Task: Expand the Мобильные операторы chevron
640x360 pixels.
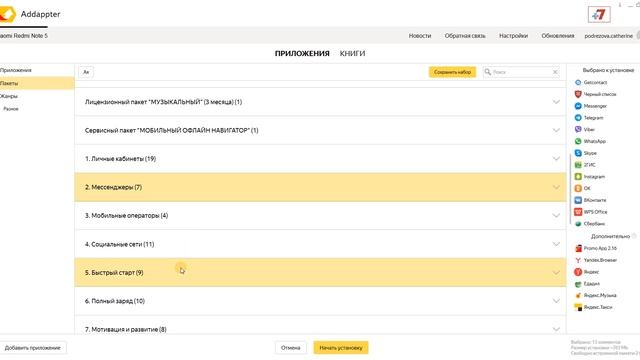Action: point(556,216)
